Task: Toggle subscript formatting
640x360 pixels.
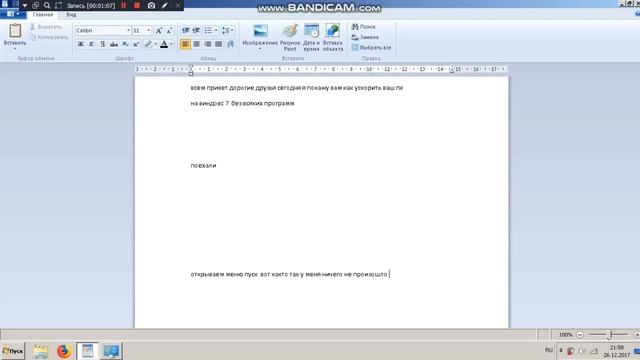Action: tap(125, 44)
